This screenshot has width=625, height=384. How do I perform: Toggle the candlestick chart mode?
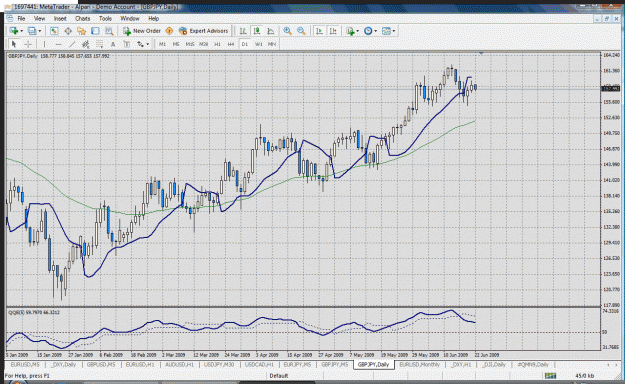257,31
